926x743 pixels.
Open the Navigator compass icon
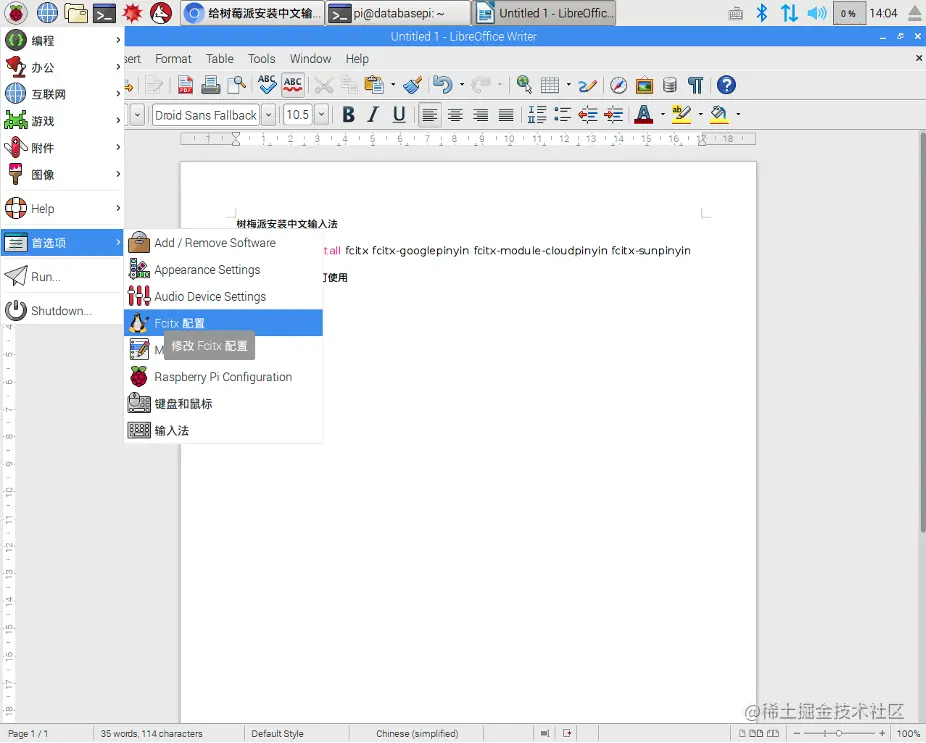[618, 85]
